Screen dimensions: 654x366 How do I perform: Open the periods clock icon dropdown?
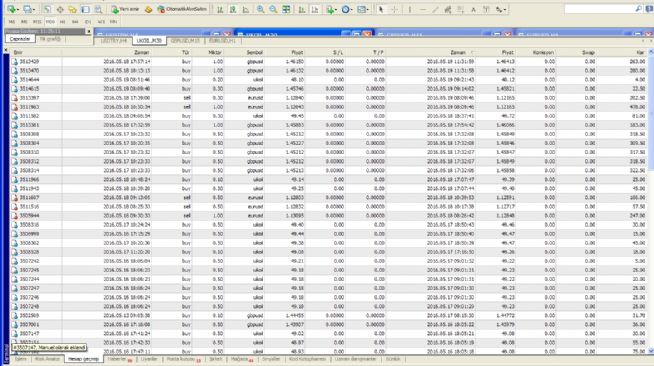347,9
